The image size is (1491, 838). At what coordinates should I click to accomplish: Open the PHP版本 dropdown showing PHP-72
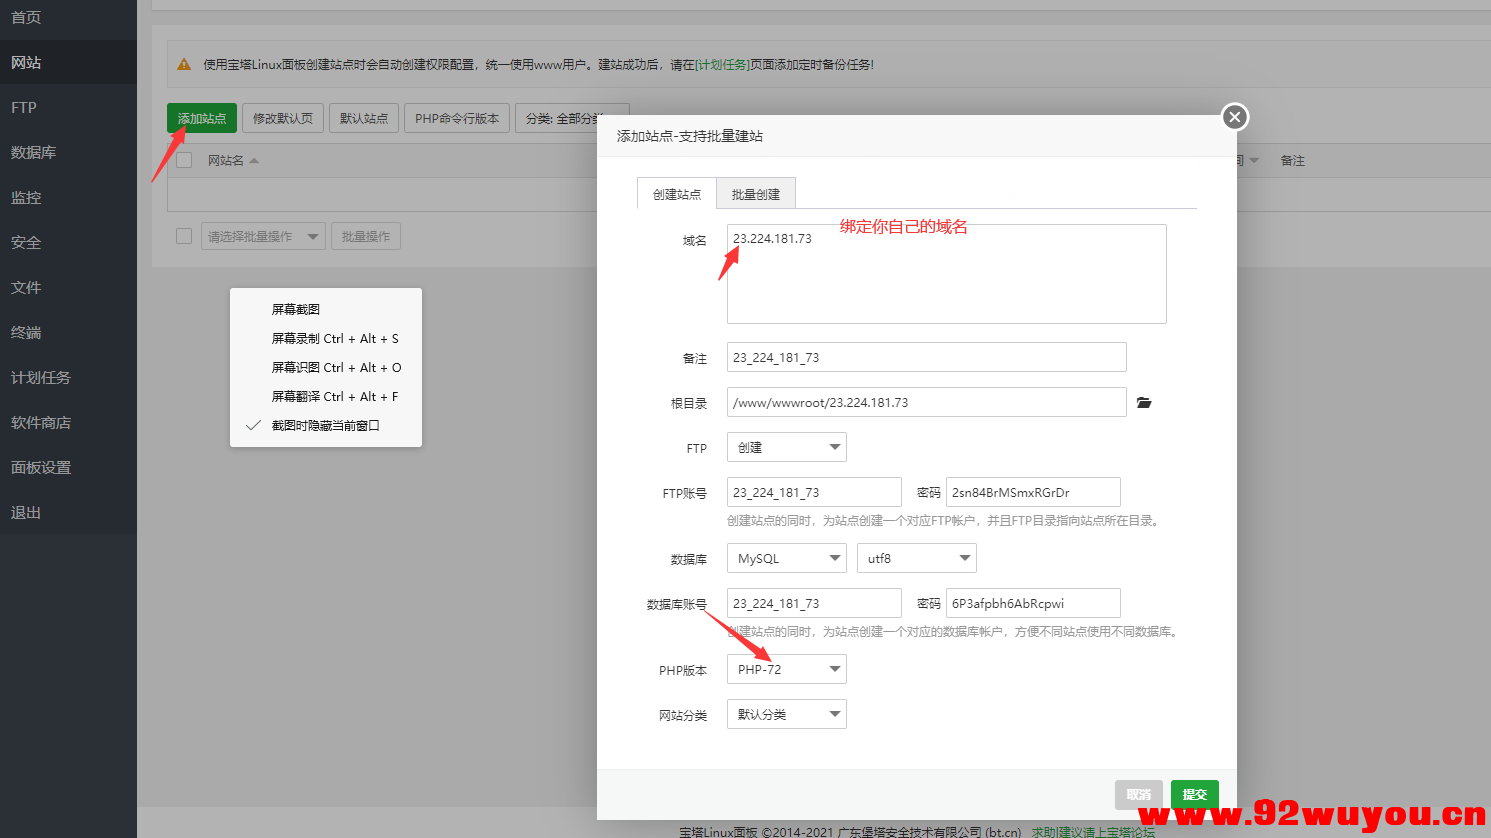point(786,669)
